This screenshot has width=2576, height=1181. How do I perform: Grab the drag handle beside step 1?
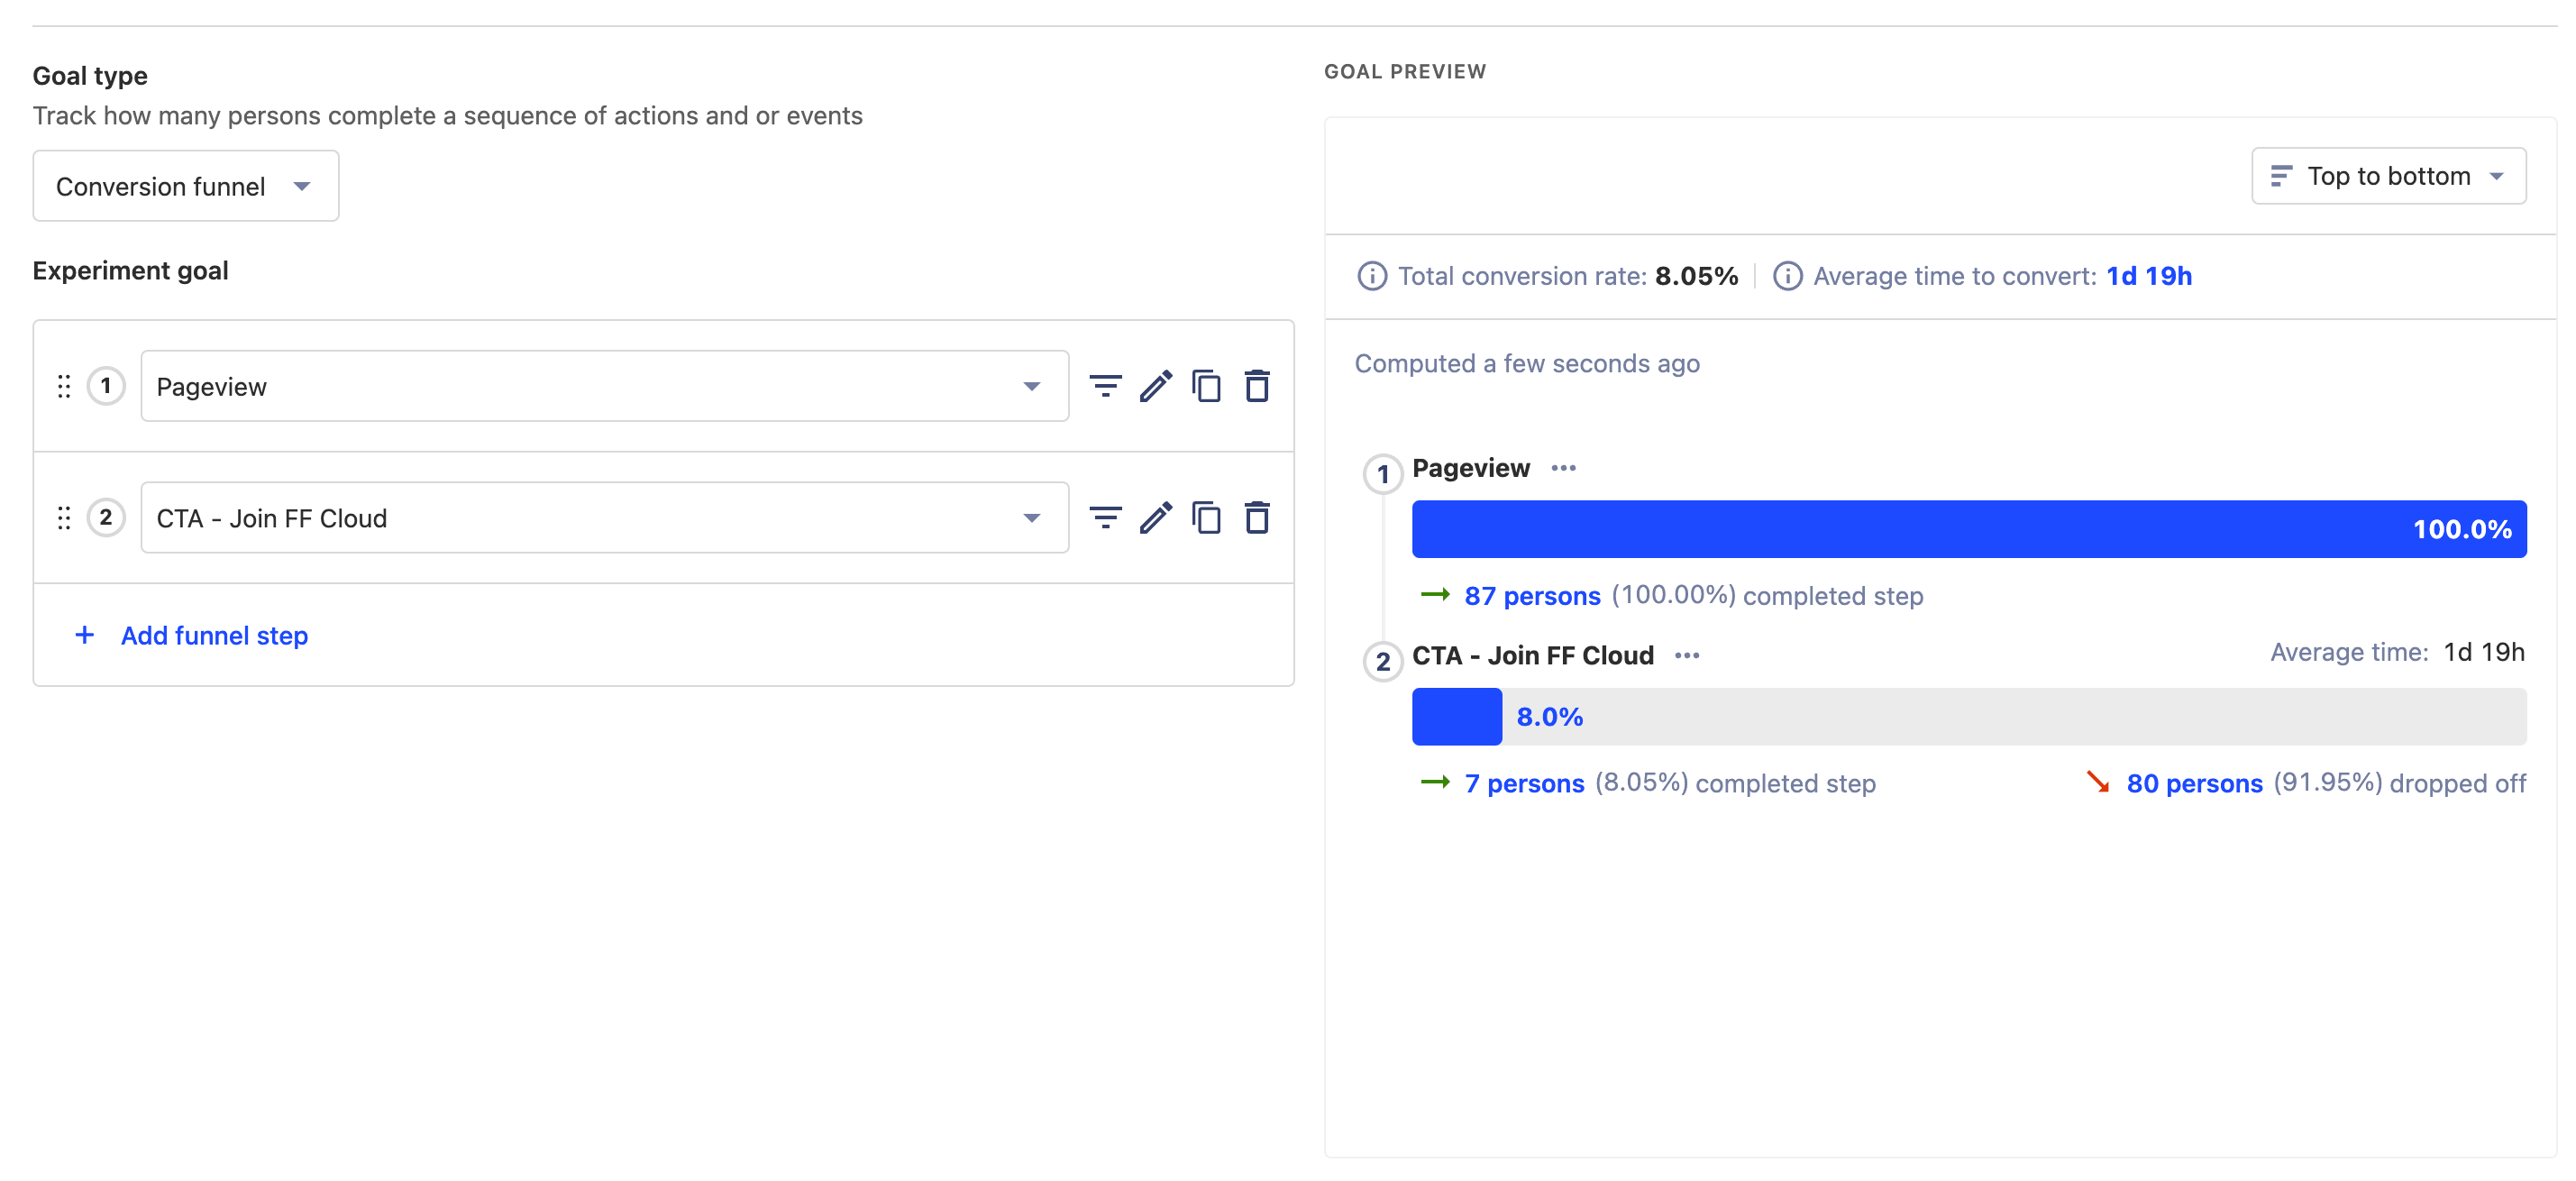tap(64, 386)
